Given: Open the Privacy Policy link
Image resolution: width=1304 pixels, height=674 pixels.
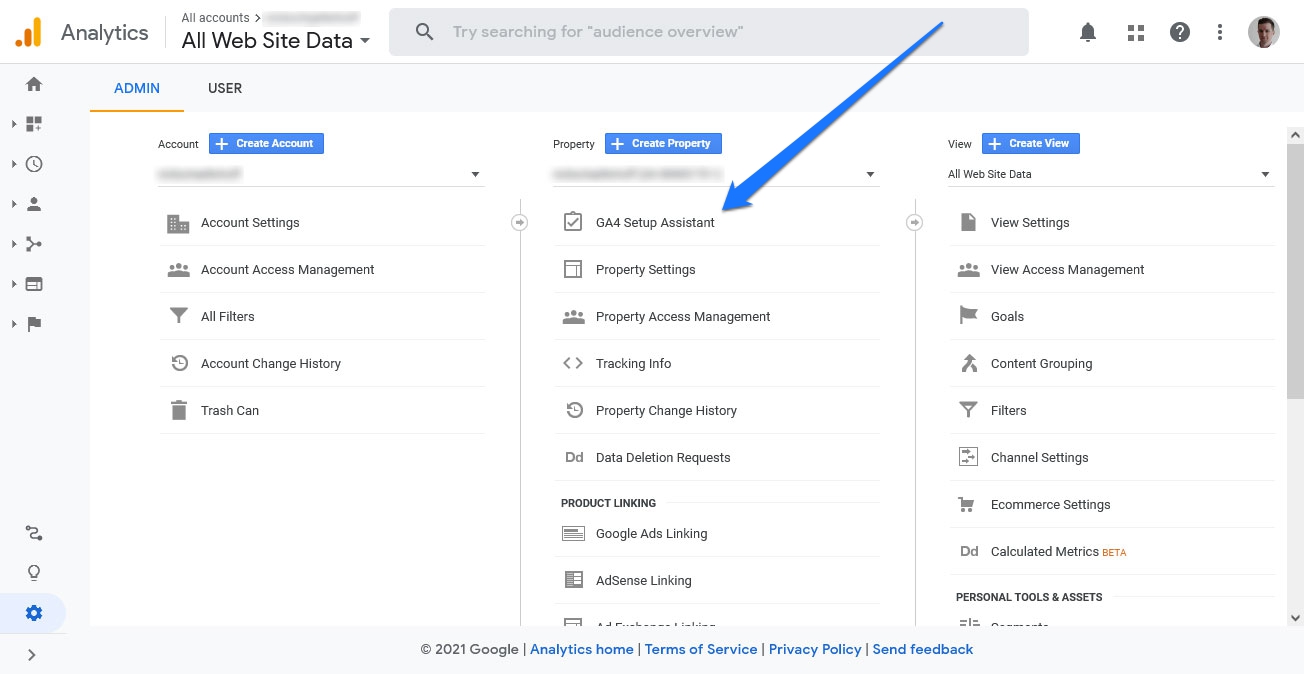Looking at the screenshot, I should [x=815, y=649].
